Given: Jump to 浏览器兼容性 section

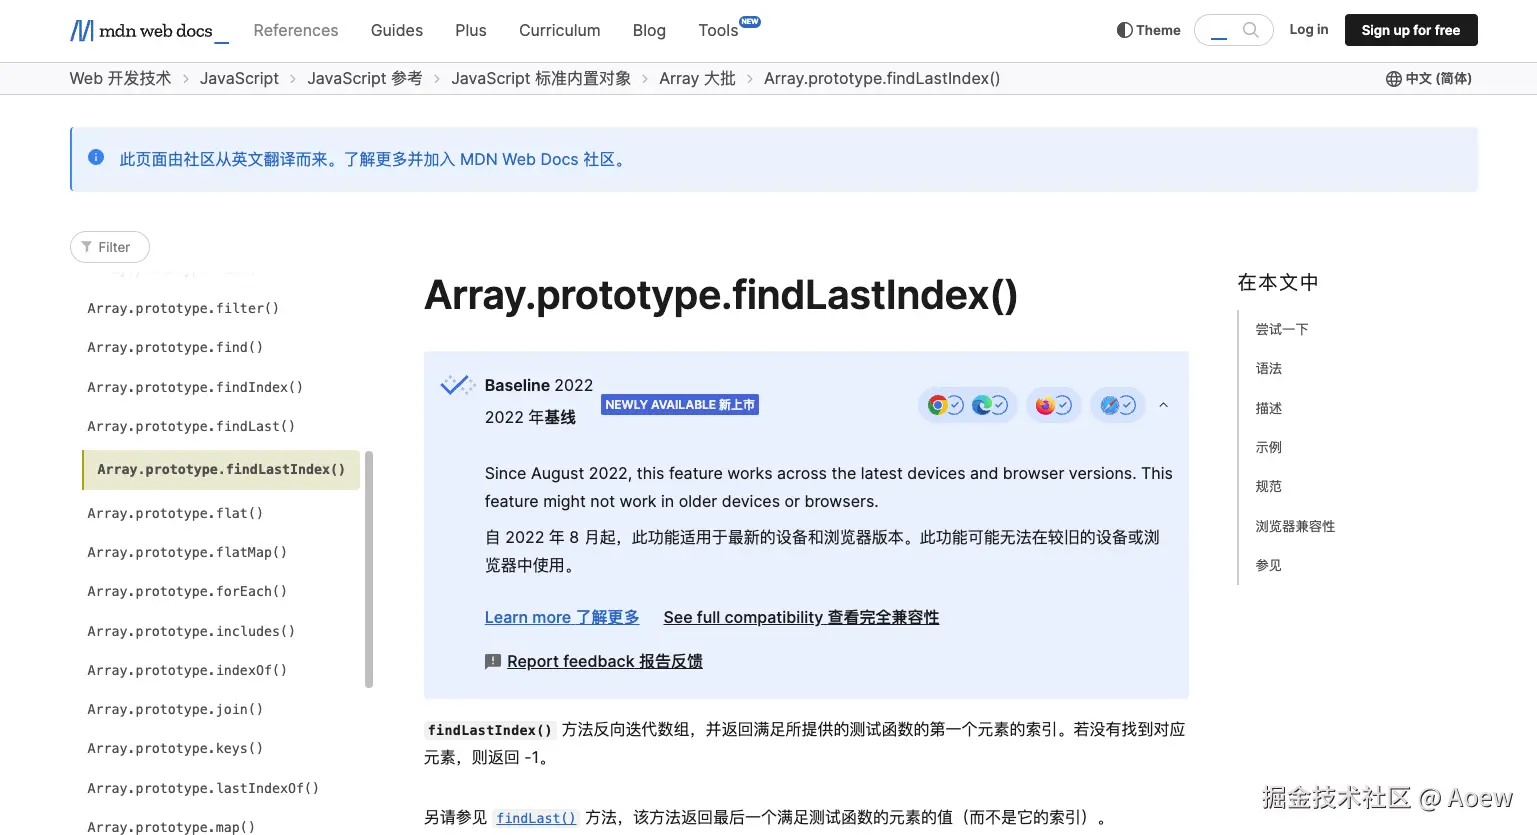Looking at the screenshot, I should click(1295, 526).
